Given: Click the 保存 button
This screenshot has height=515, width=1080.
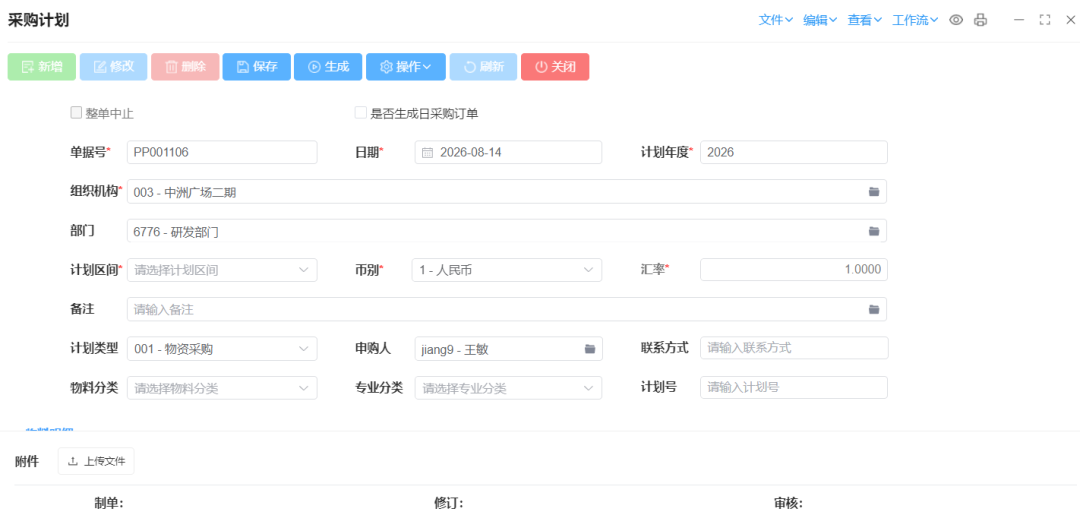Looking at the screenshot, I should (256, 67).
